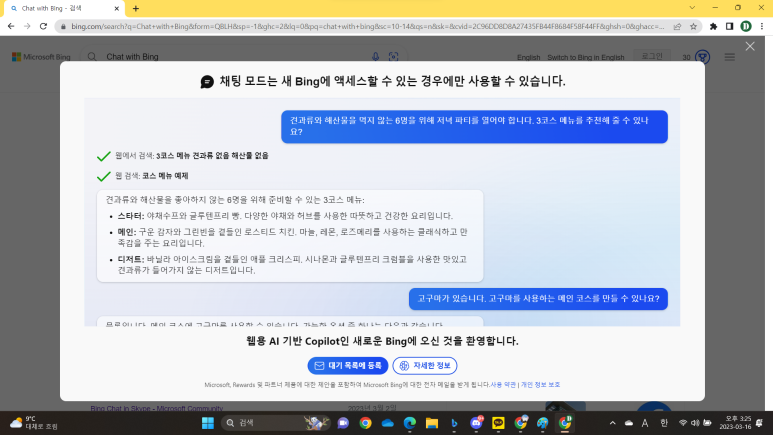Click the 메인 menu bullet text

pyautogui.click(x=292, y=237)
